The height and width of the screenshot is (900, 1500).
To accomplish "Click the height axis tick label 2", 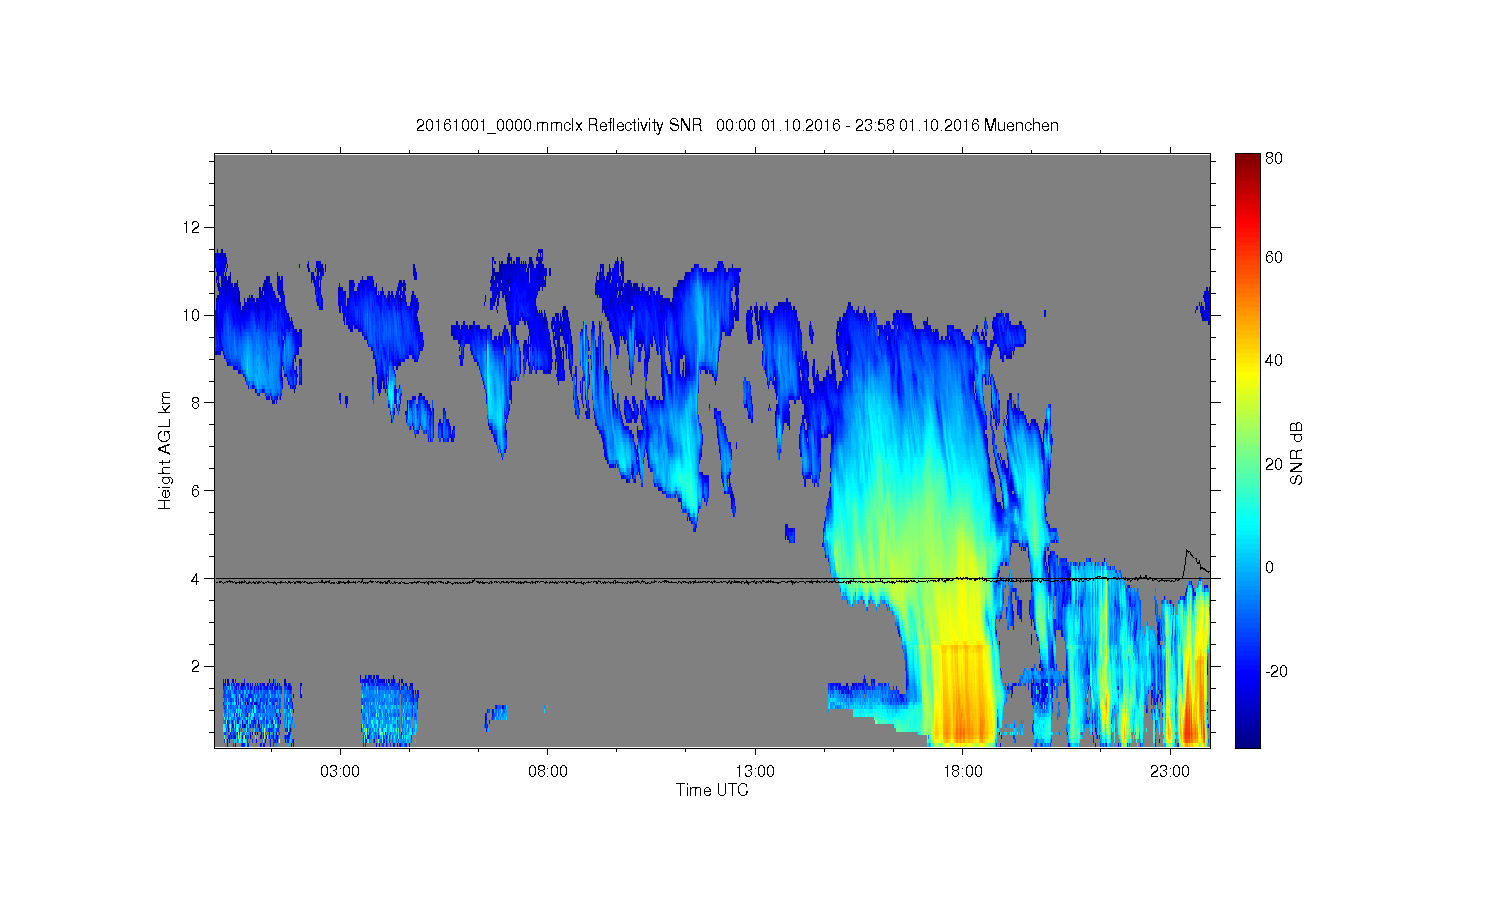I will coord(196,667).
